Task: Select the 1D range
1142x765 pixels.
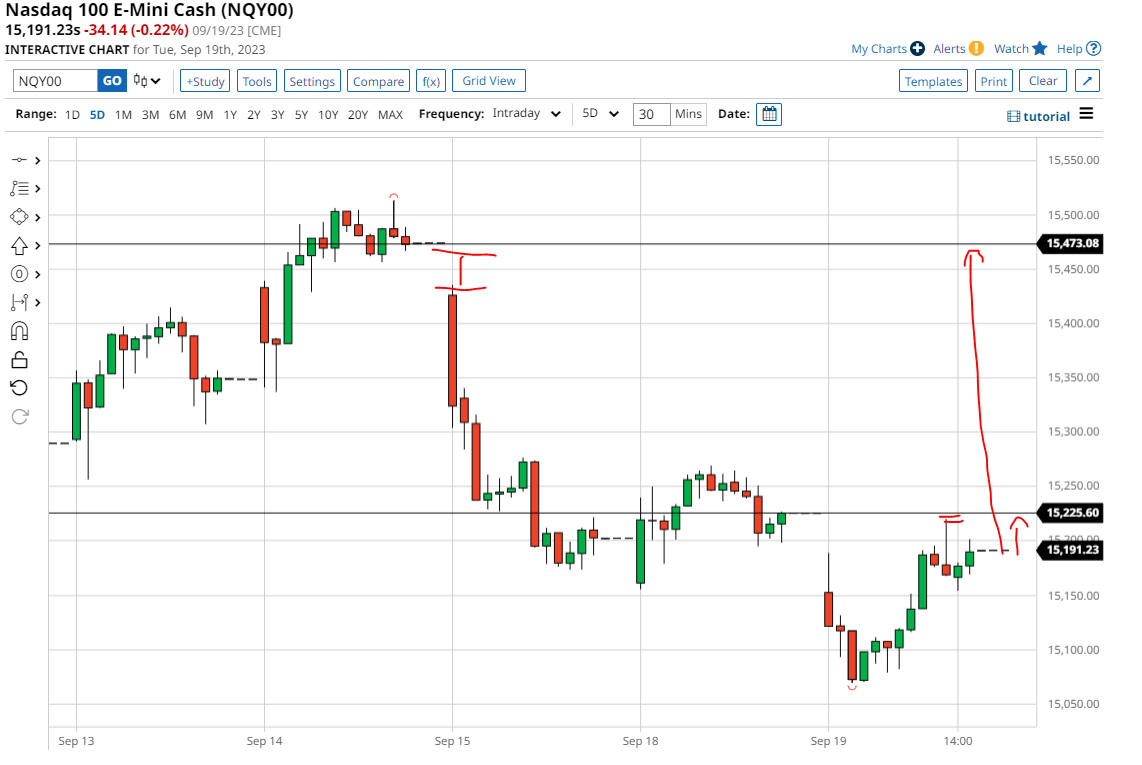Action: pyautogui.click(x=72, y=114)
